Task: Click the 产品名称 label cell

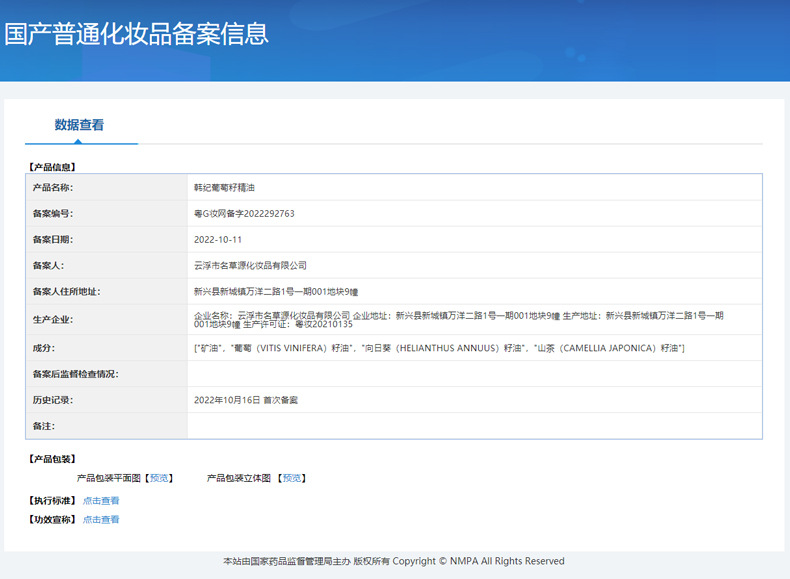Action: pyautogui.click(x=53, y=187)
